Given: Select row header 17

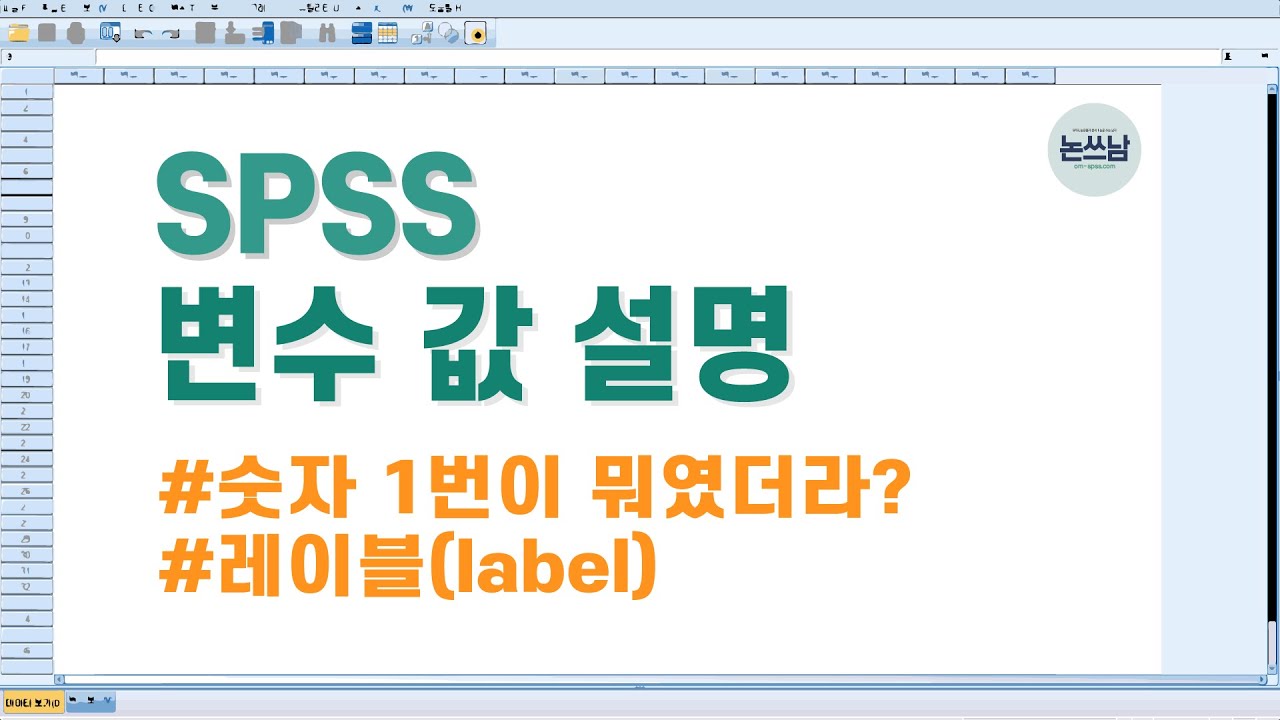Looking at the screenshot, I should click(26, 347).
